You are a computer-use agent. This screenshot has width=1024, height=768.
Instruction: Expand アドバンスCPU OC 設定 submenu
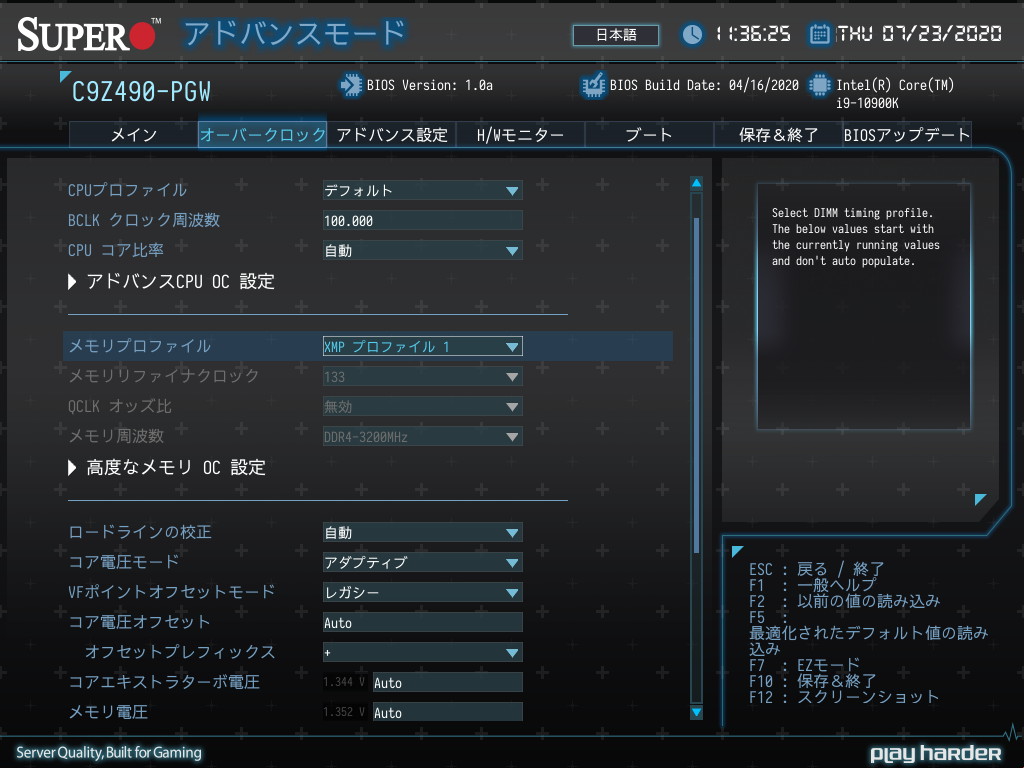tap(172, 281)
